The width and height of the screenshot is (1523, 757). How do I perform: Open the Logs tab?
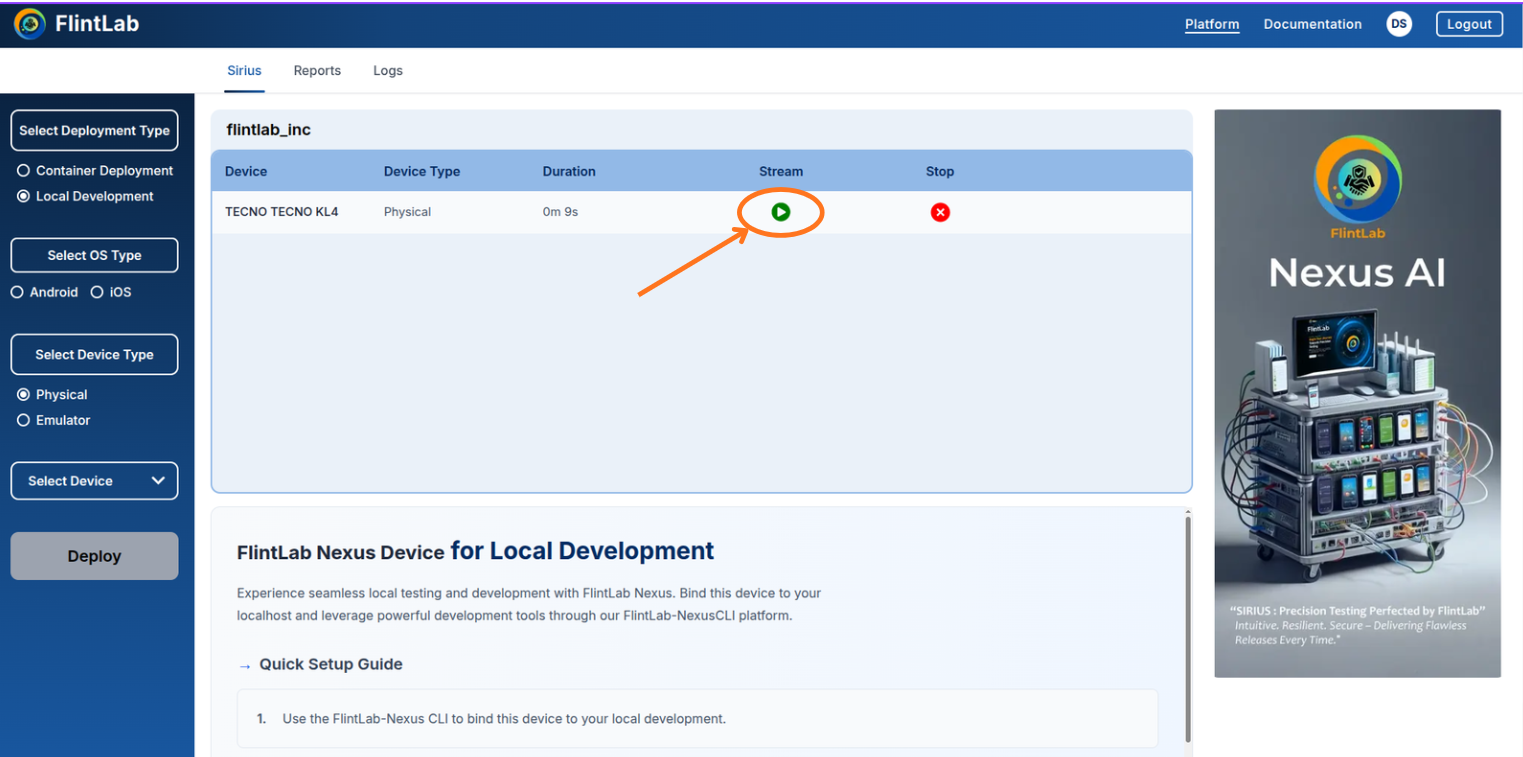[x=388, y=71]
